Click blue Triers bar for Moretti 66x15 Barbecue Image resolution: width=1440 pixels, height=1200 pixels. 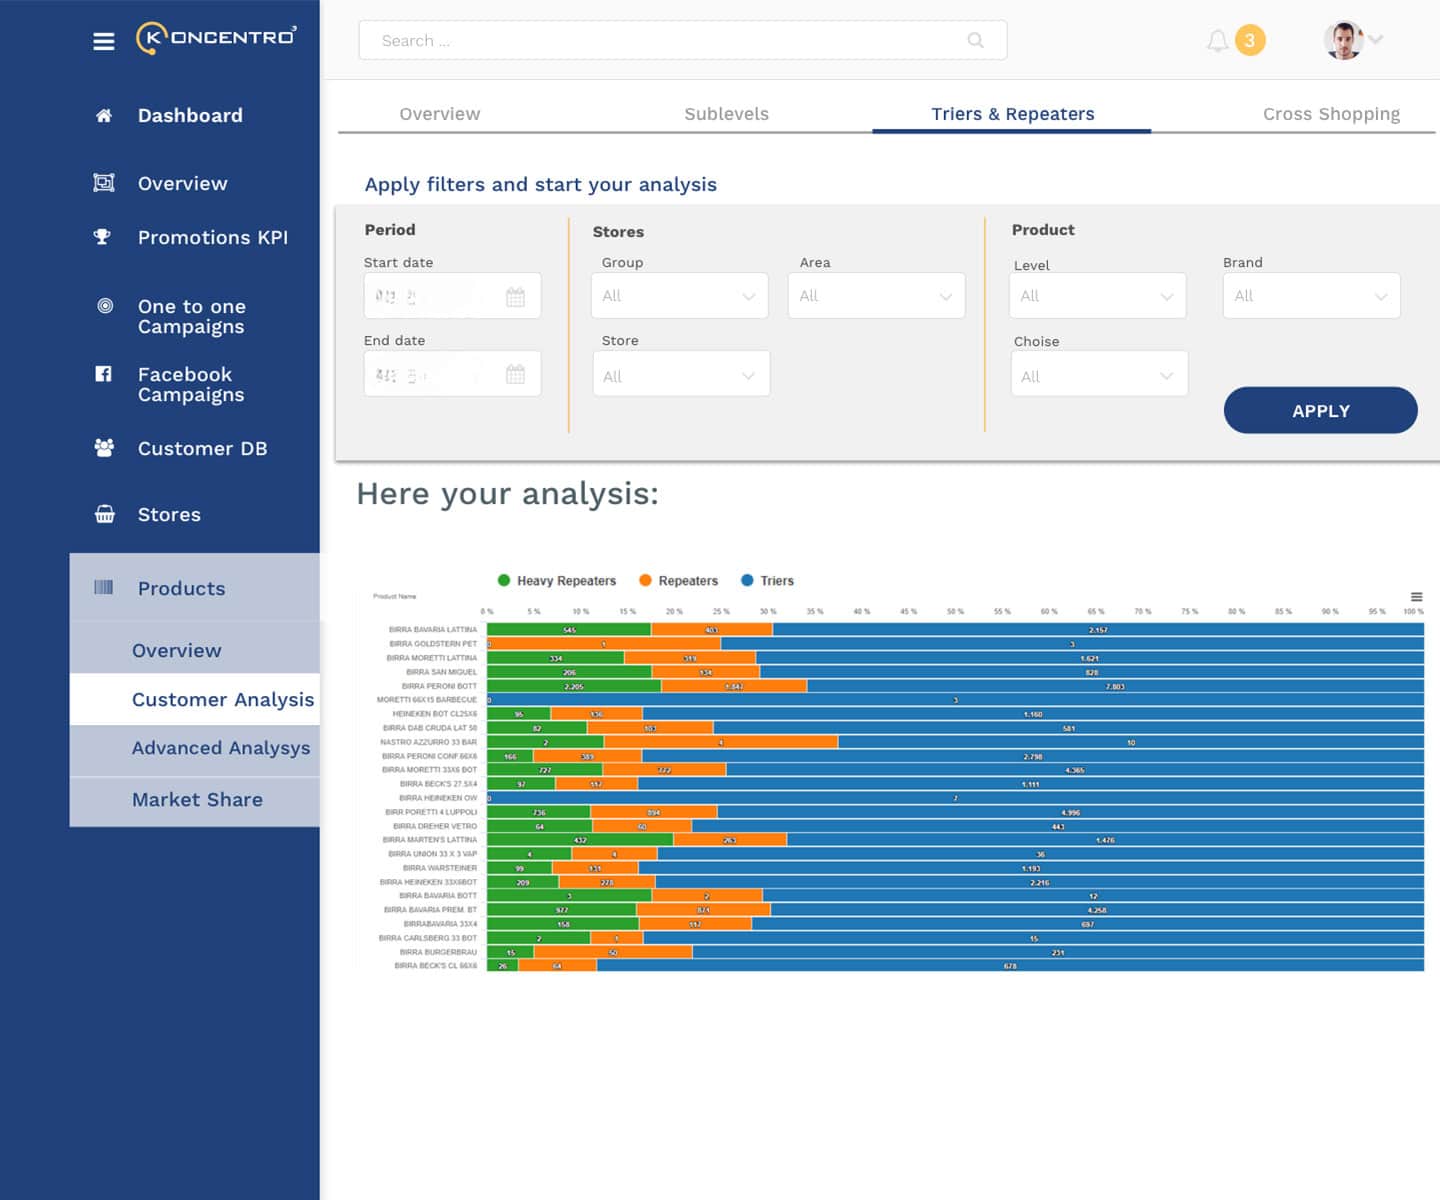tap(958, 700)
